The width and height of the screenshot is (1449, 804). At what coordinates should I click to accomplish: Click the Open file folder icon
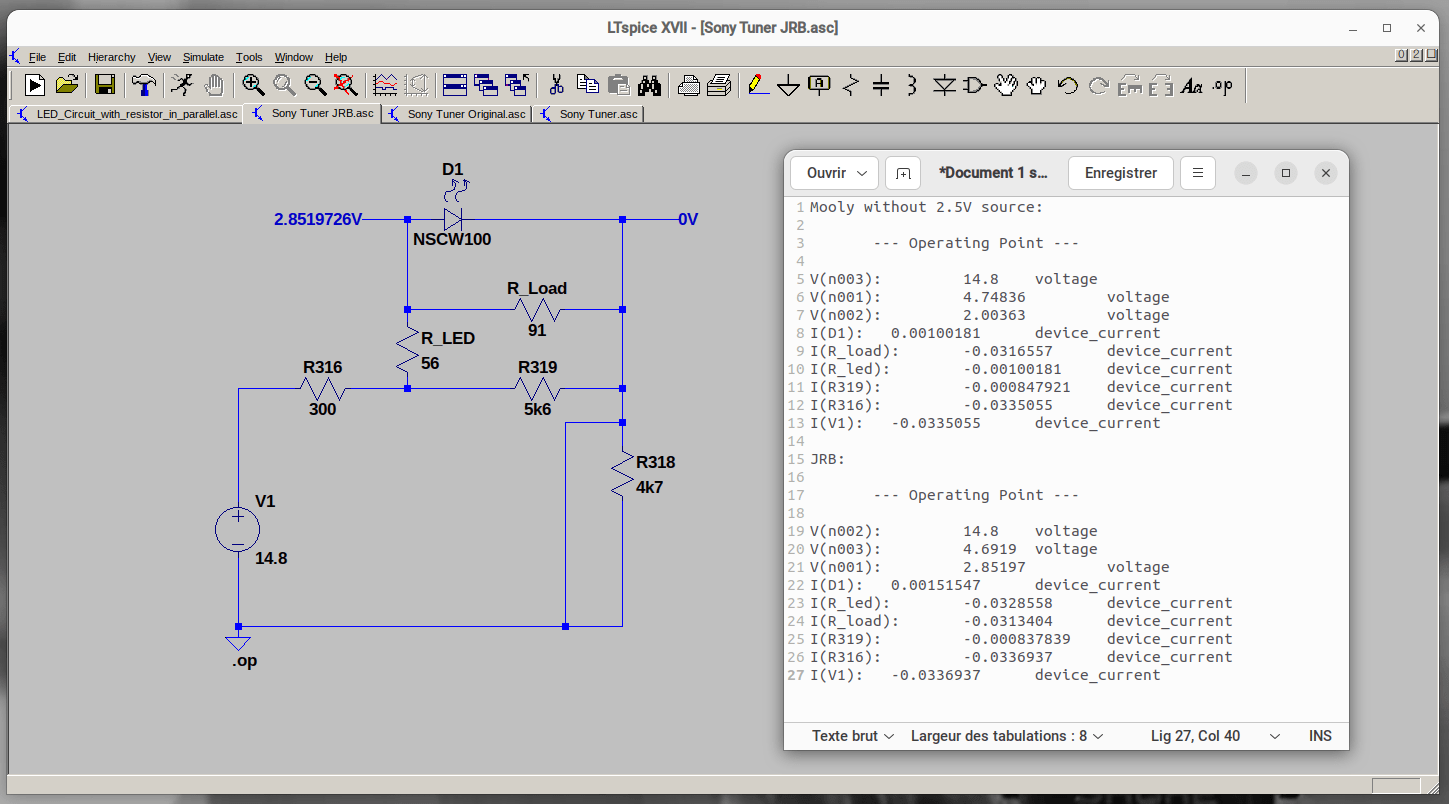point(67,85)
